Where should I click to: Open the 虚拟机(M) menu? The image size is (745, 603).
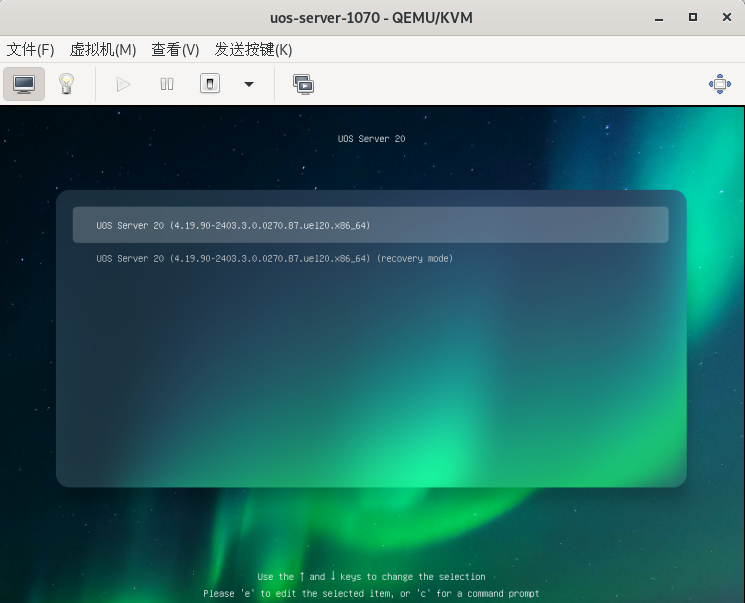tap(103, 49)
